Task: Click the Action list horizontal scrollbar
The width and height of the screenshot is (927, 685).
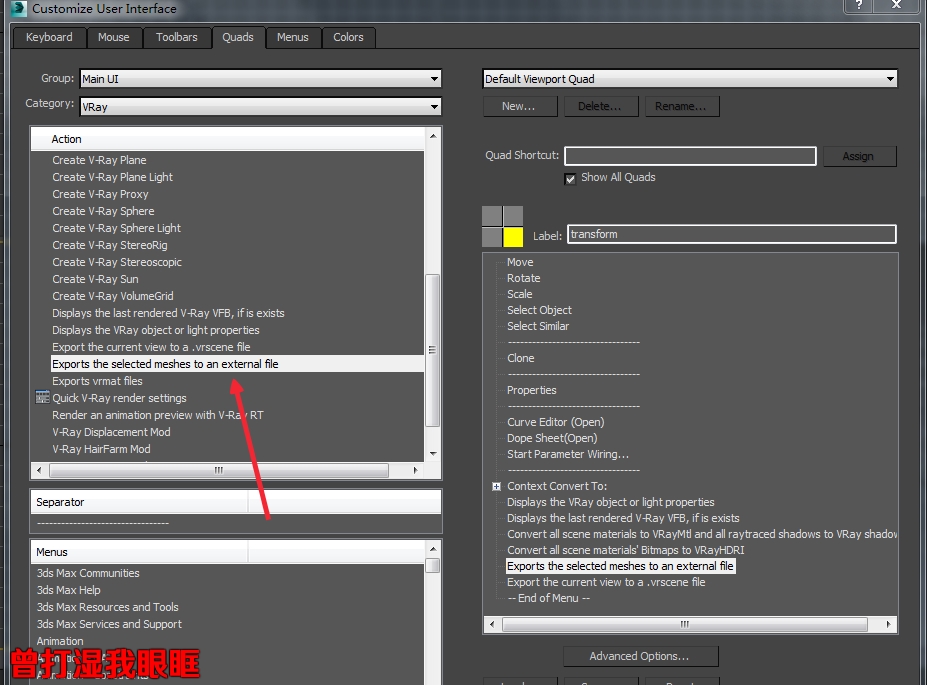Action: click(x=219, y=470)
